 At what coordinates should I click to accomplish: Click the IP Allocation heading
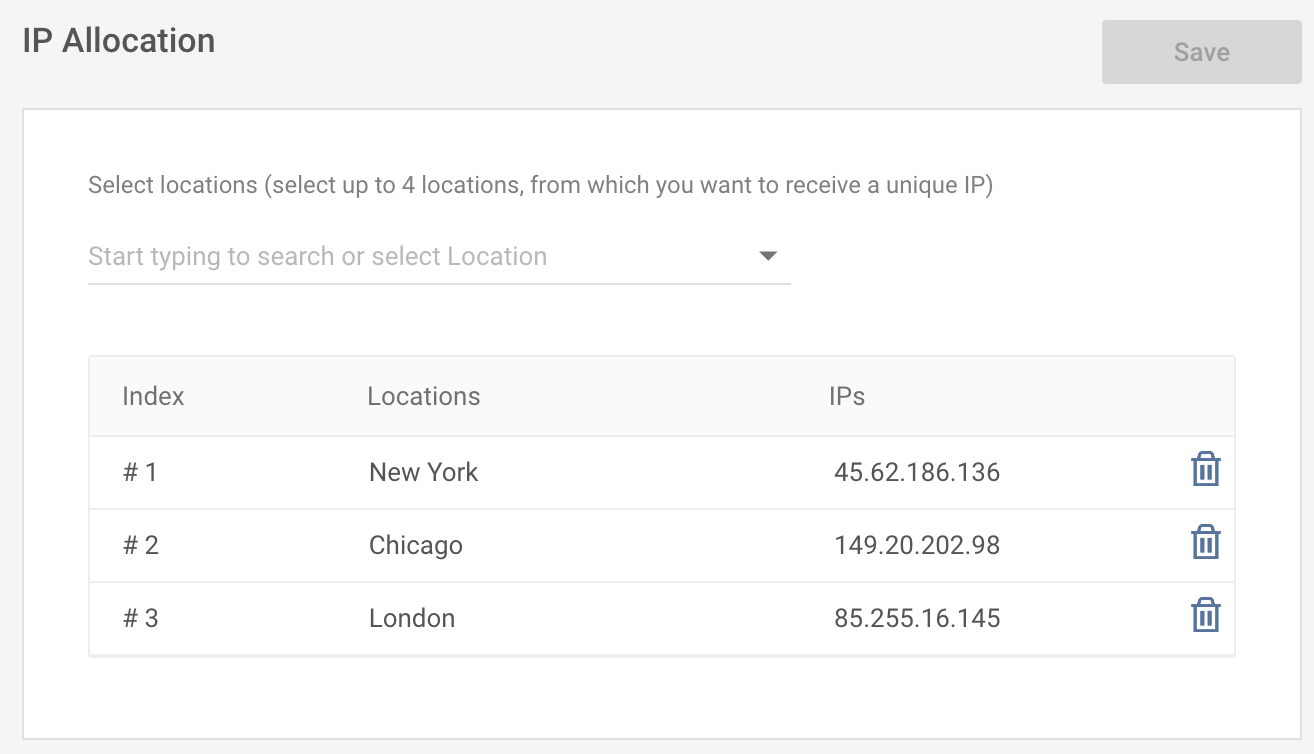(117, 40)
